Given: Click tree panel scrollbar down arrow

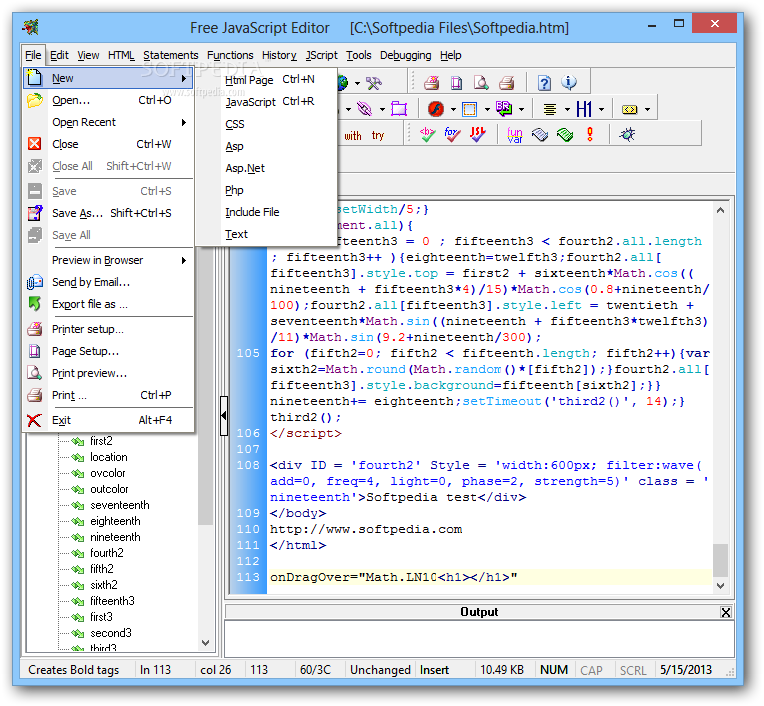Looking at the screenshot, I should tap(206, 643).
